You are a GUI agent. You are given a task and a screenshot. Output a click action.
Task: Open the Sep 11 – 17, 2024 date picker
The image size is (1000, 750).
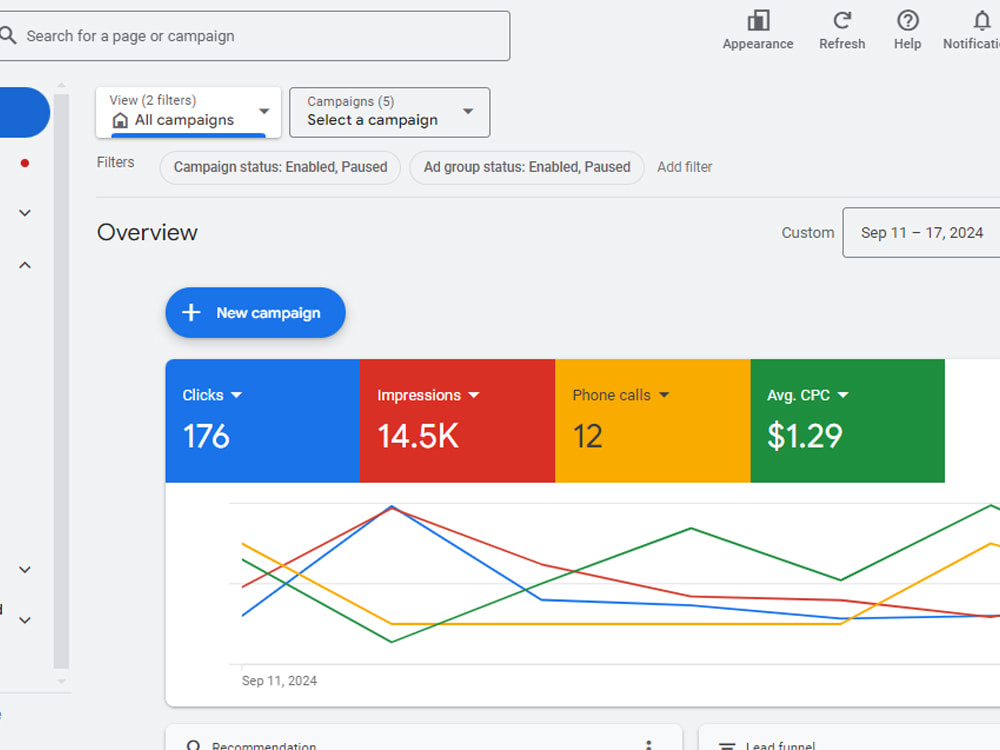coord(921,232)
